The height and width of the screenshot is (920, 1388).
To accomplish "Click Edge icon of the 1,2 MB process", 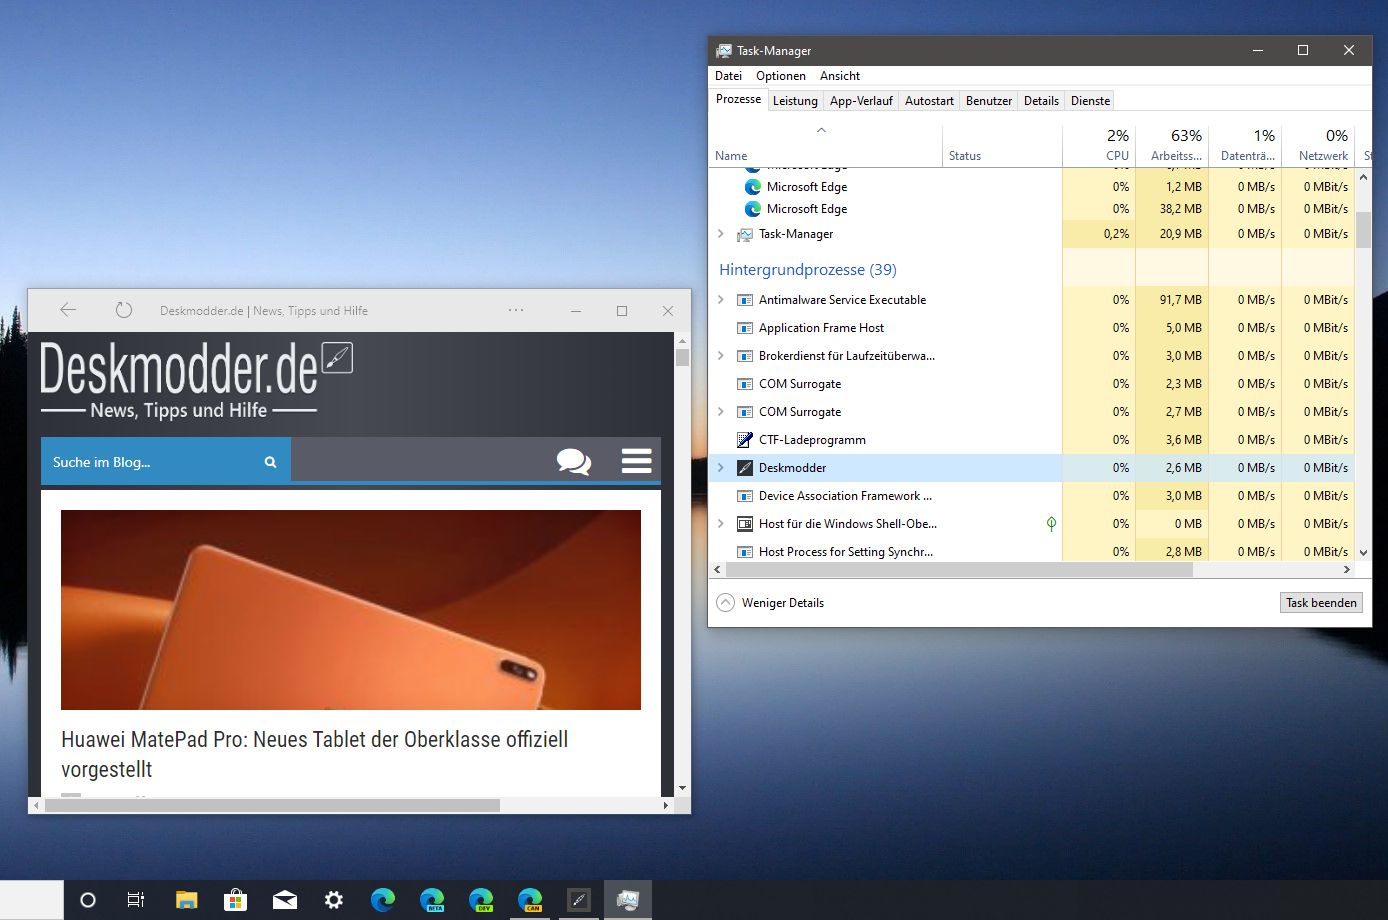I will click(753, 187).
